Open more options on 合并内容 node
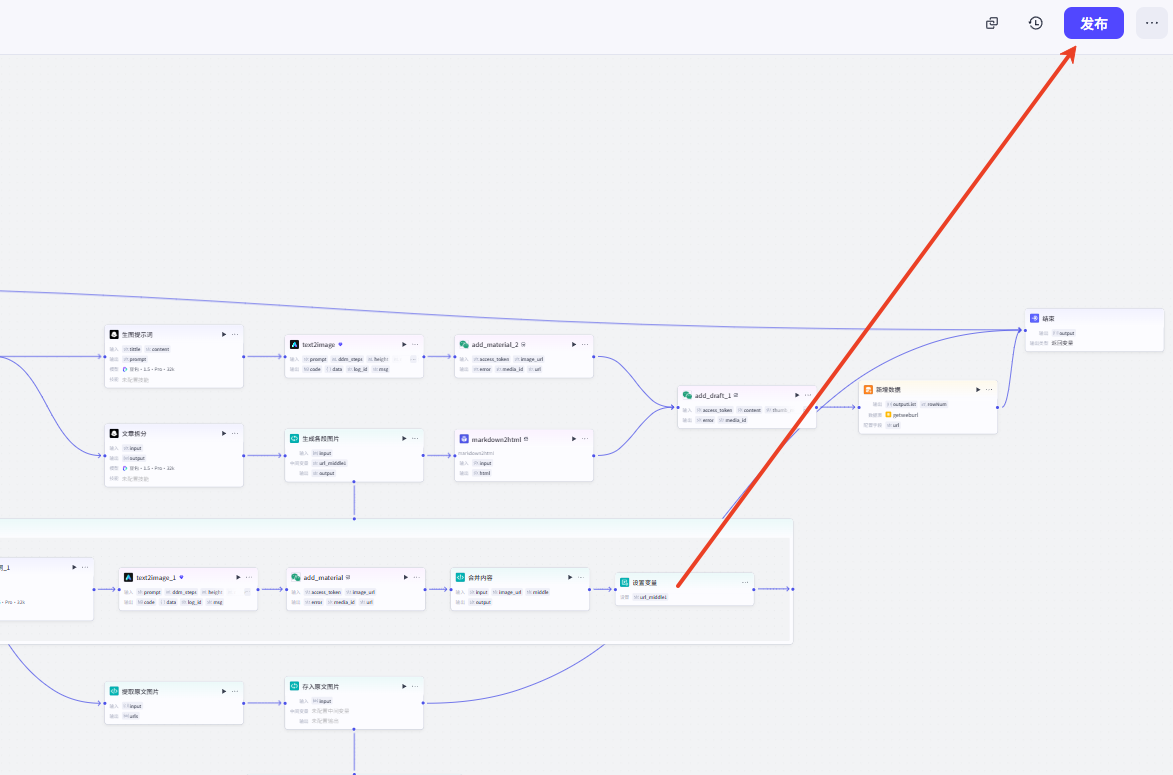Viewport: 1173px width, 775px height. point(581,578)
